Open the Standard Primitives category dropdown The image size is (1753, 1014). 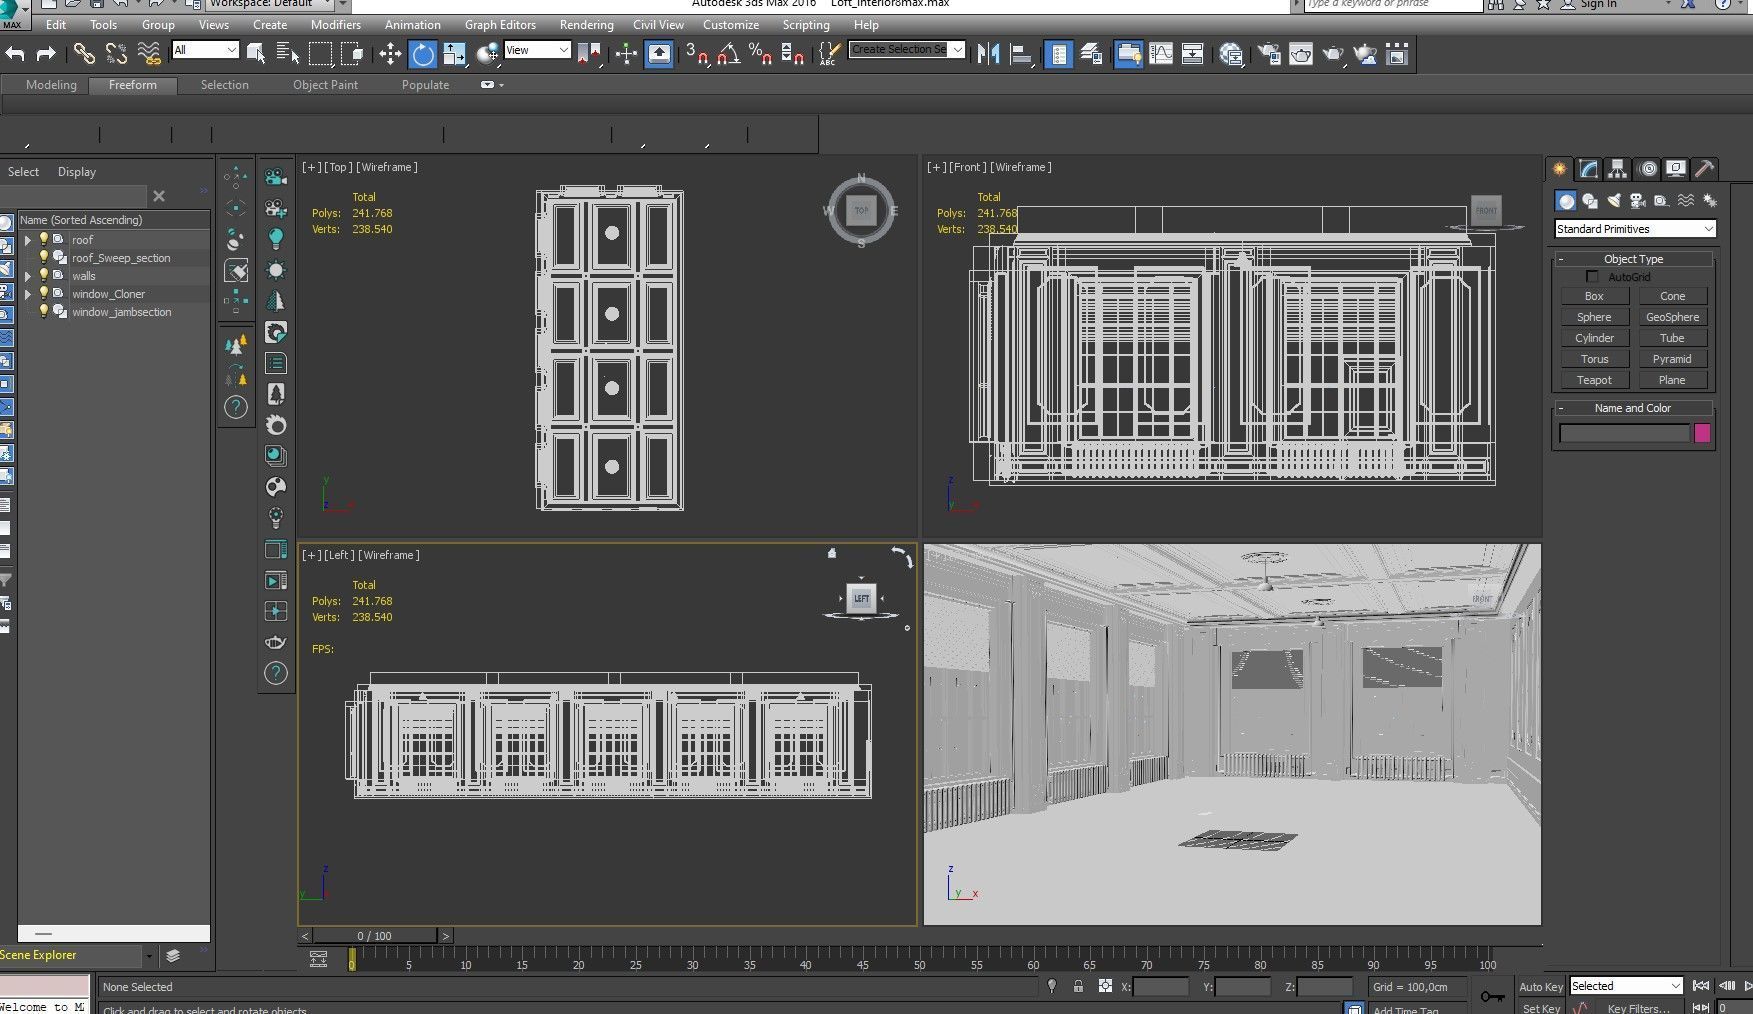(1635, 229)
